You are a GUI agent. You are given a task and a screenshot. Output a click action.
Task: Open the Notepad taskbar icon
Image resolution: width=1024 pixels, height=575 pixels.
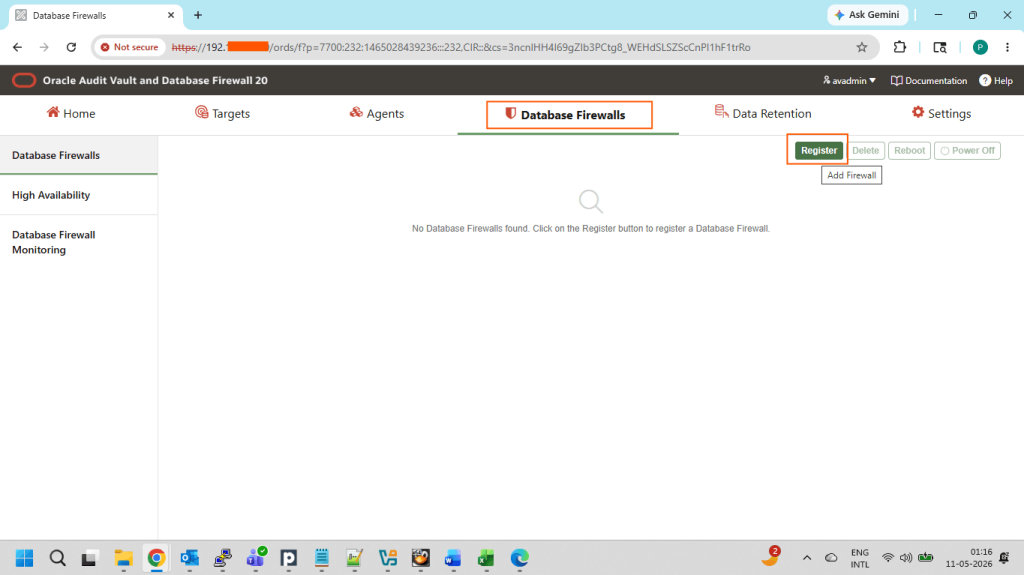click(x=321, y=558)
